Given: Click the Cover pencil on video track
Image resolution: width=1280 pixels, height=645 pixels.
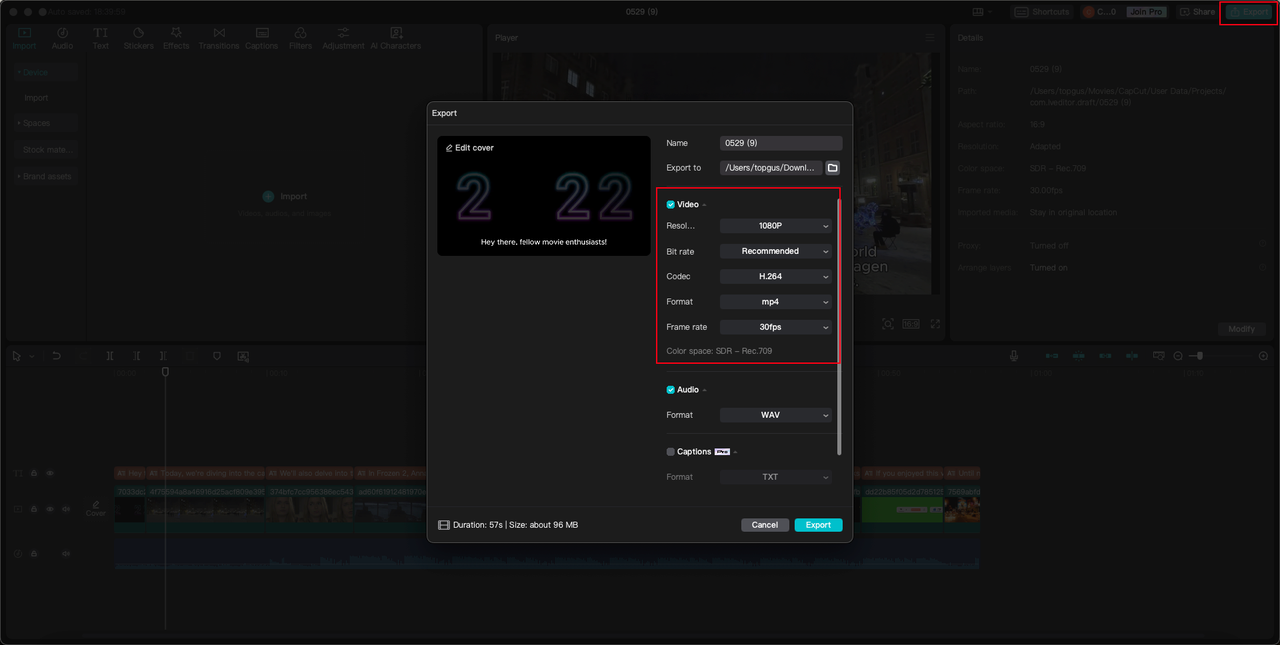Looking at the screenshot, I should pos(96,506).
